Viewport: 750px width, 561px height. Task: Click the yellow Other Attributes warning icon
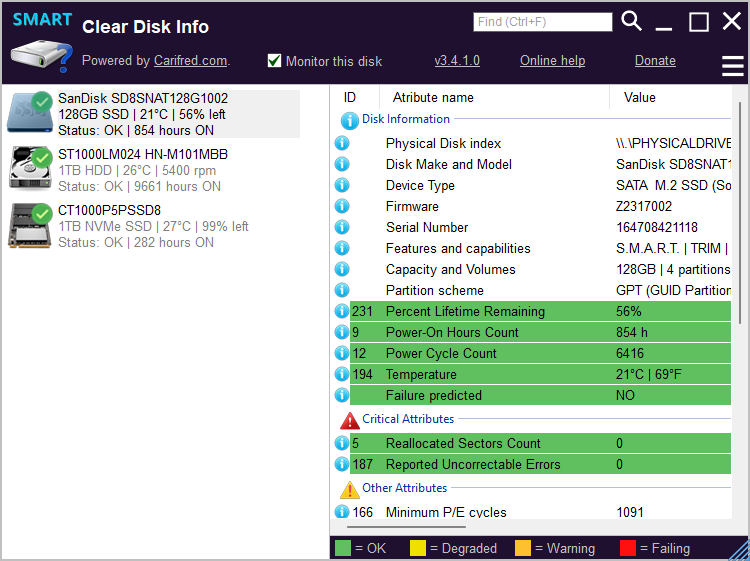coord(350,490)
